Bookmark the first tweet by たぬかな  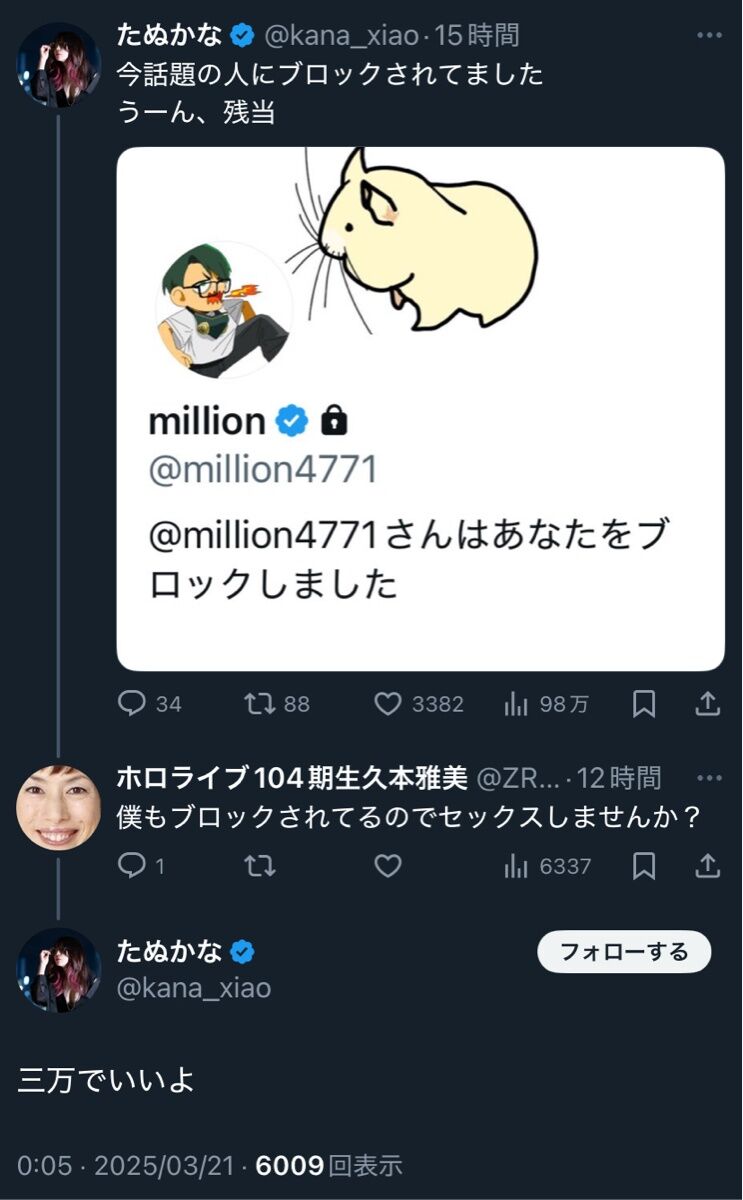[x=644, y=704]
